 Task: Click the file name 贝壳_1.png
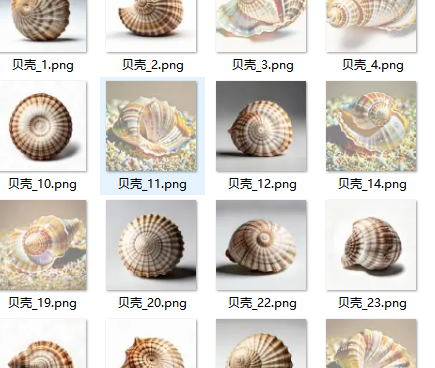coord(43,65)
